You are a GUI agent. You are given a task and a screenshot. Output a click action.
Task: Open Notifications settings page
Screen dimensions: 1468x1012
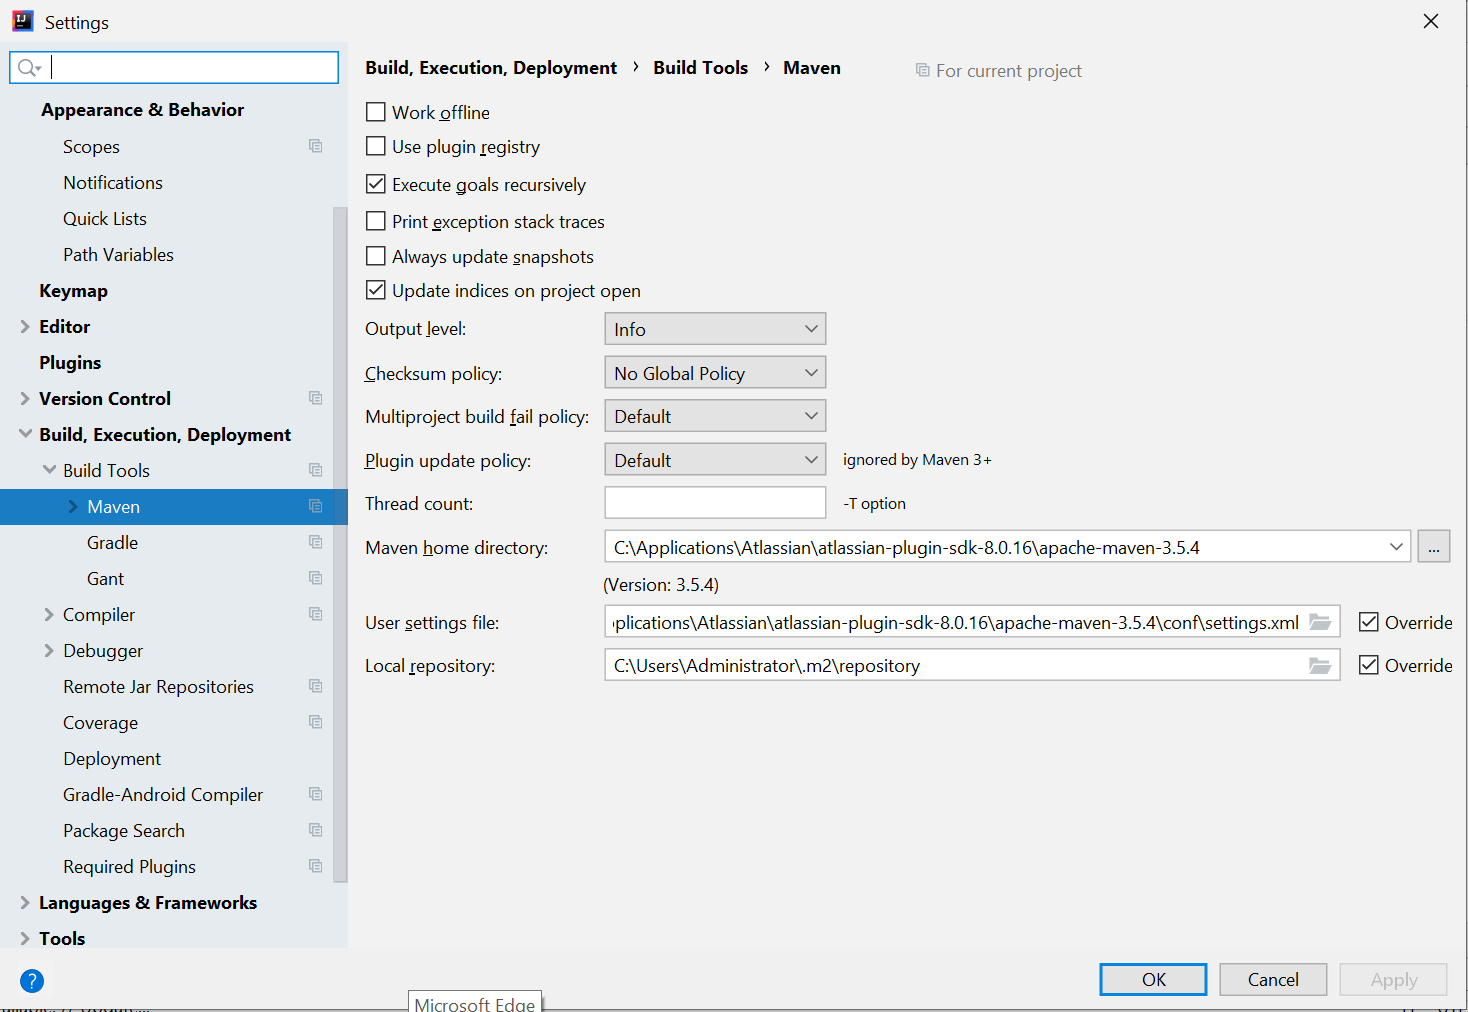[x=113, y=182]
